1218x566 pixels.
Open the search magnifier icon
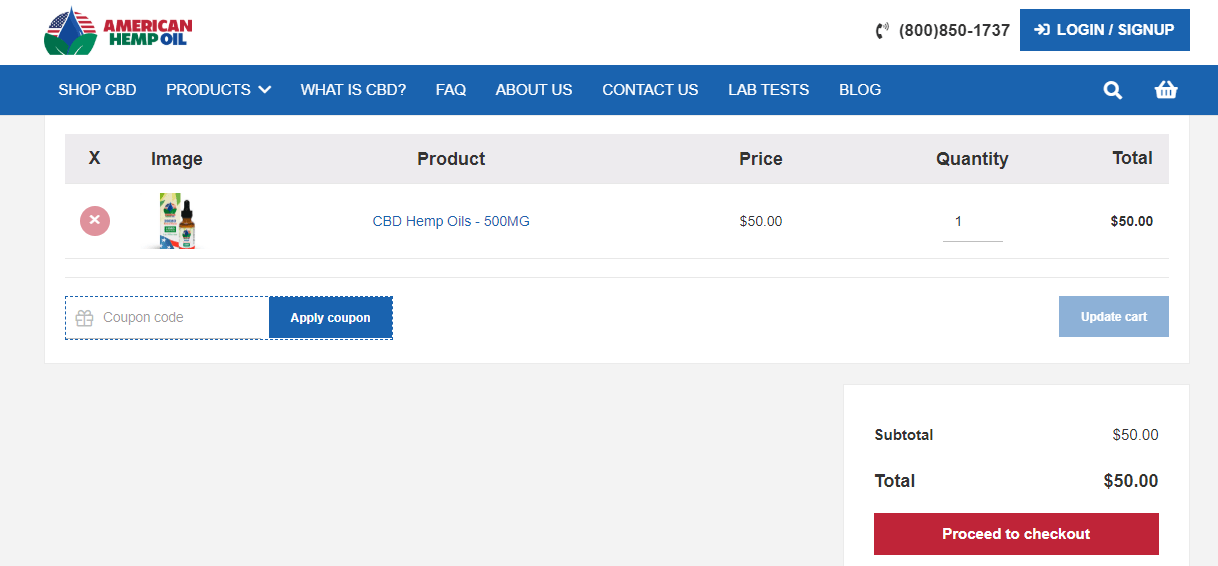(1112, 90)
